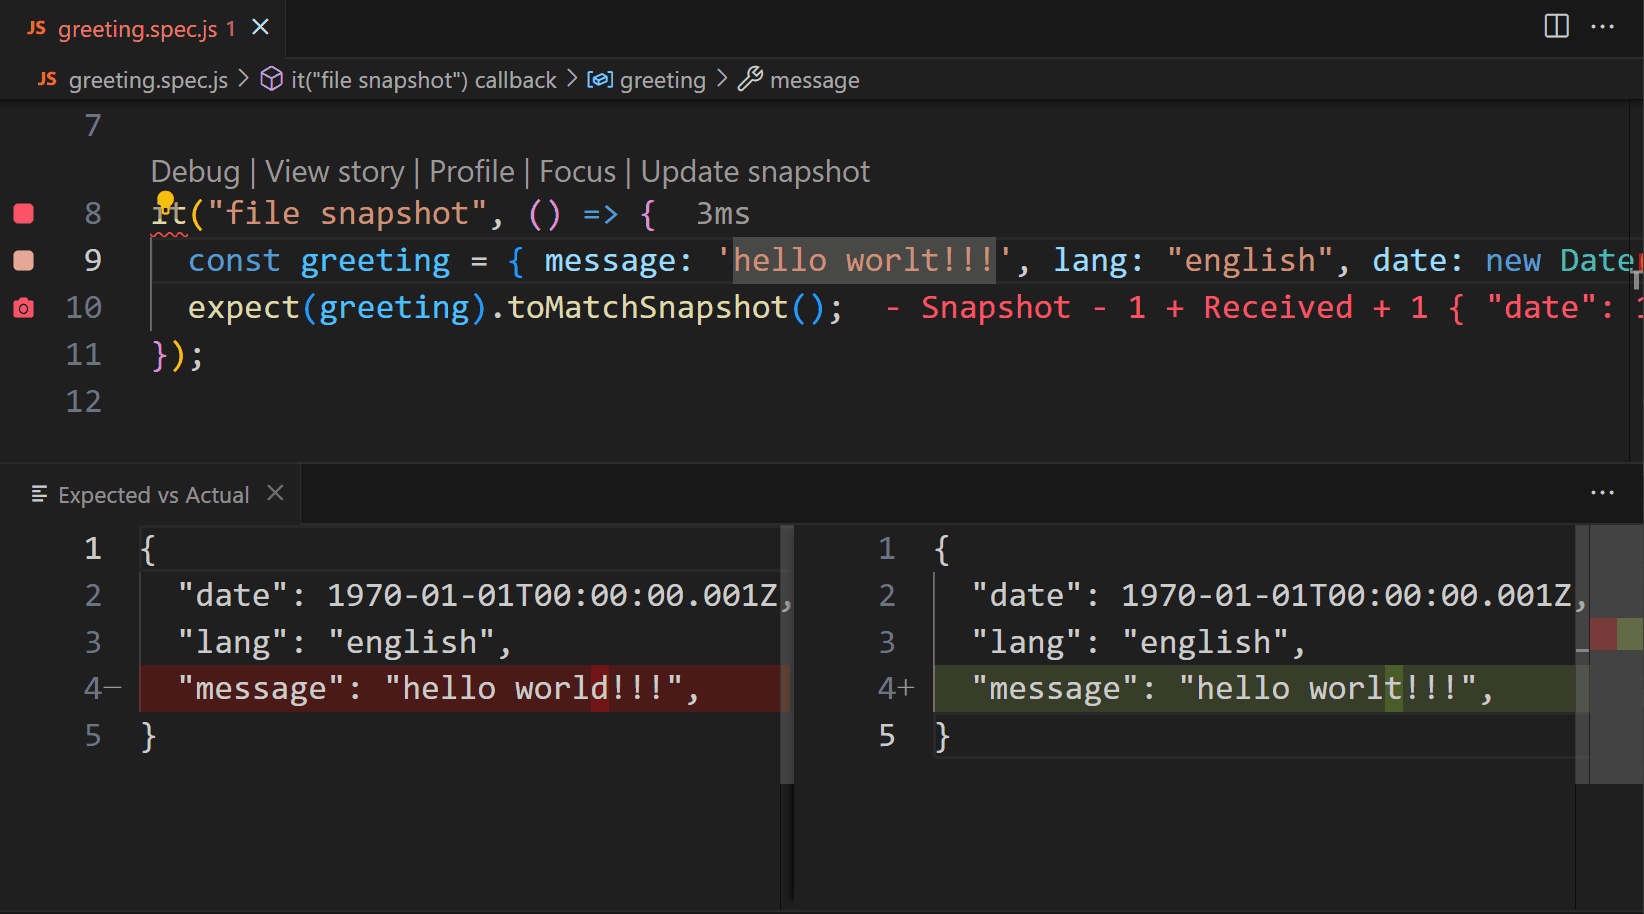Open the editor more actions ellipsis
The height and width of the screenshot is (914, 1644).
(x=1602, y=27)
